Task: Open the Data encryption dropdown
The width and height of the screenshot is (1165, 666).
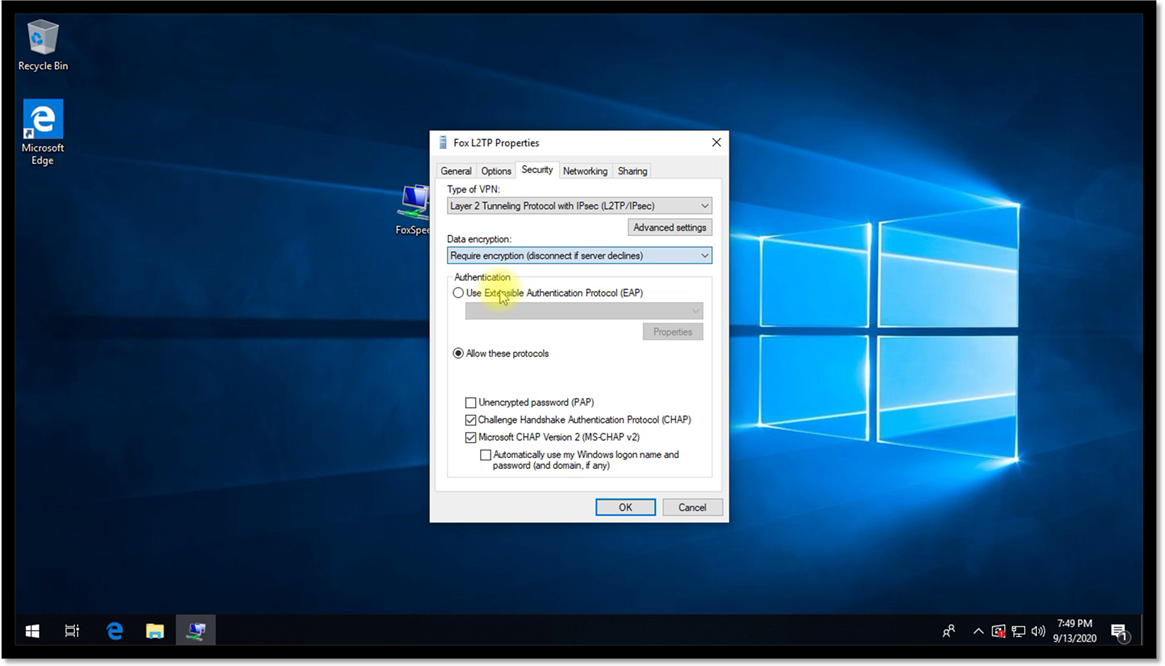Action: point(579,256)
